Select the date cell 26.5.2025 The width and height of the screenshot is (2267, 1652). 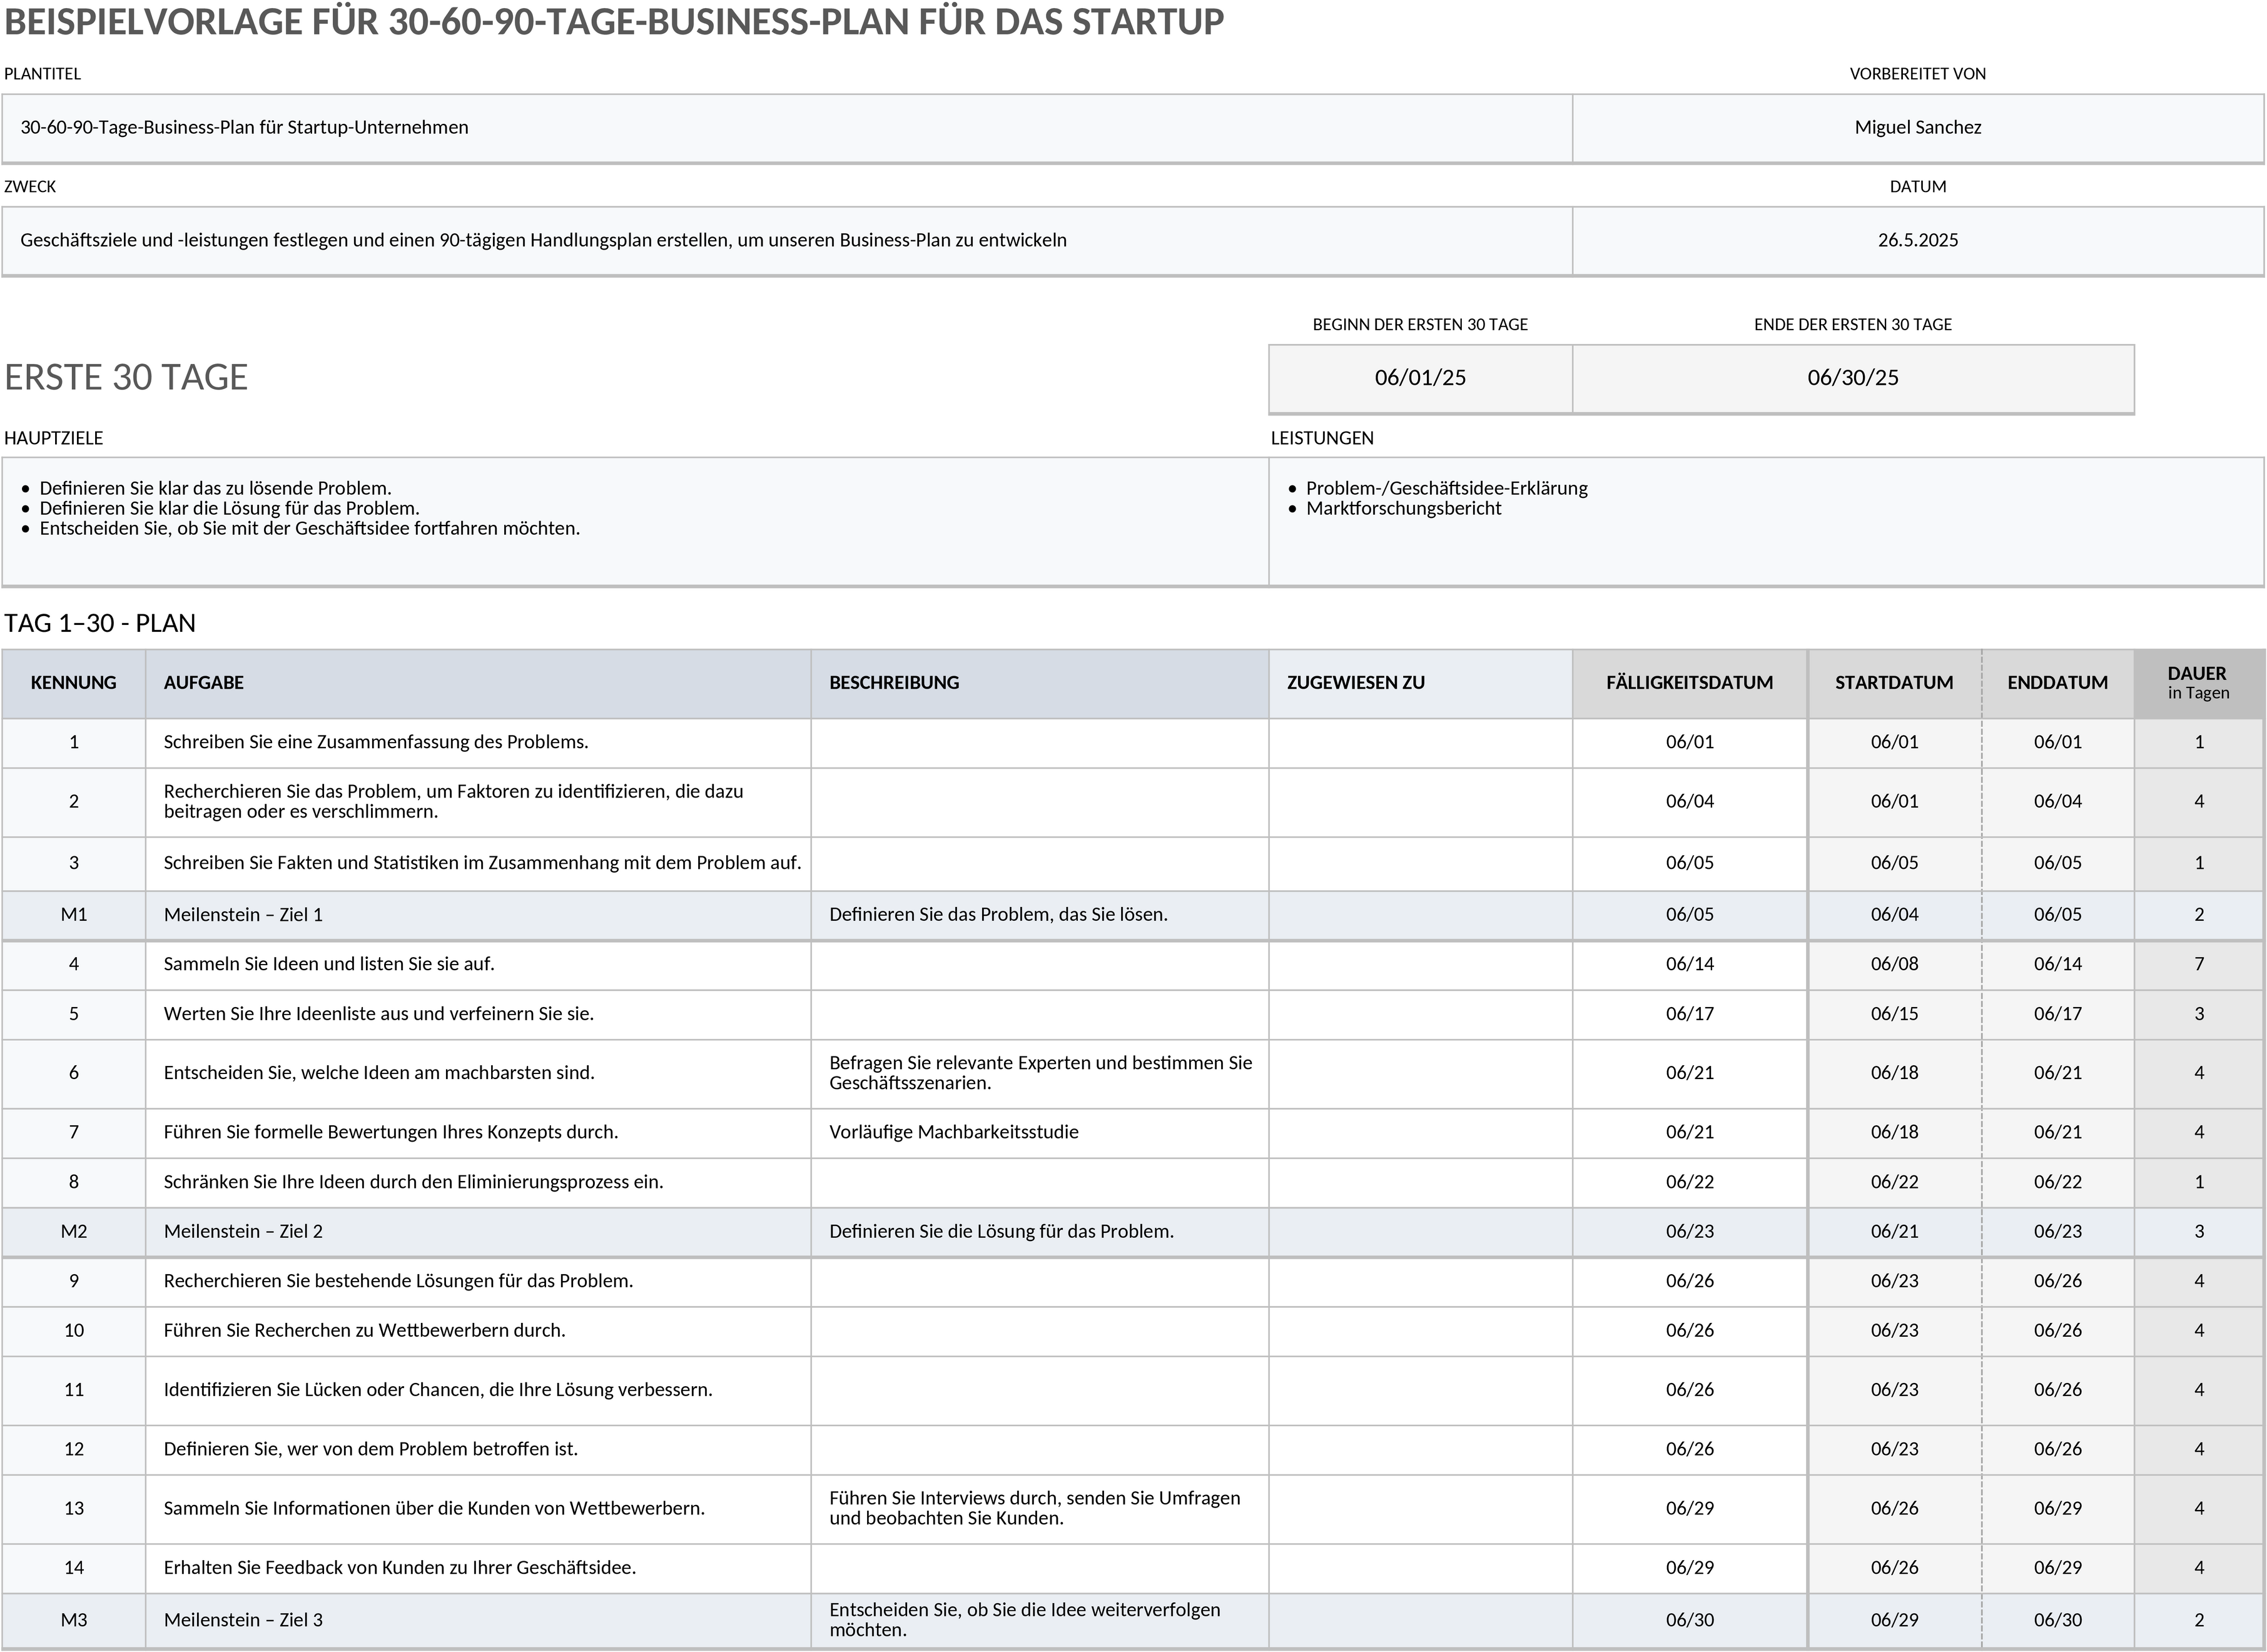pyautogui.click(x=1917, y=241)
